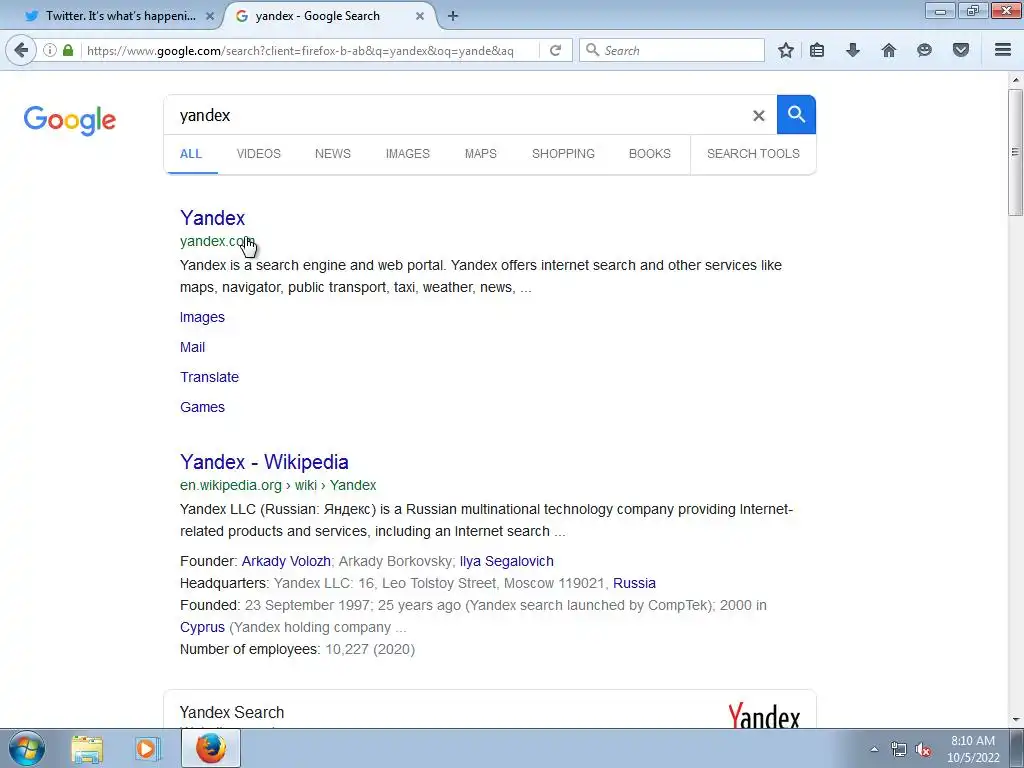Open SEARCH TOOLS options
1024x768 pixels.
click(x=753, y=154)
